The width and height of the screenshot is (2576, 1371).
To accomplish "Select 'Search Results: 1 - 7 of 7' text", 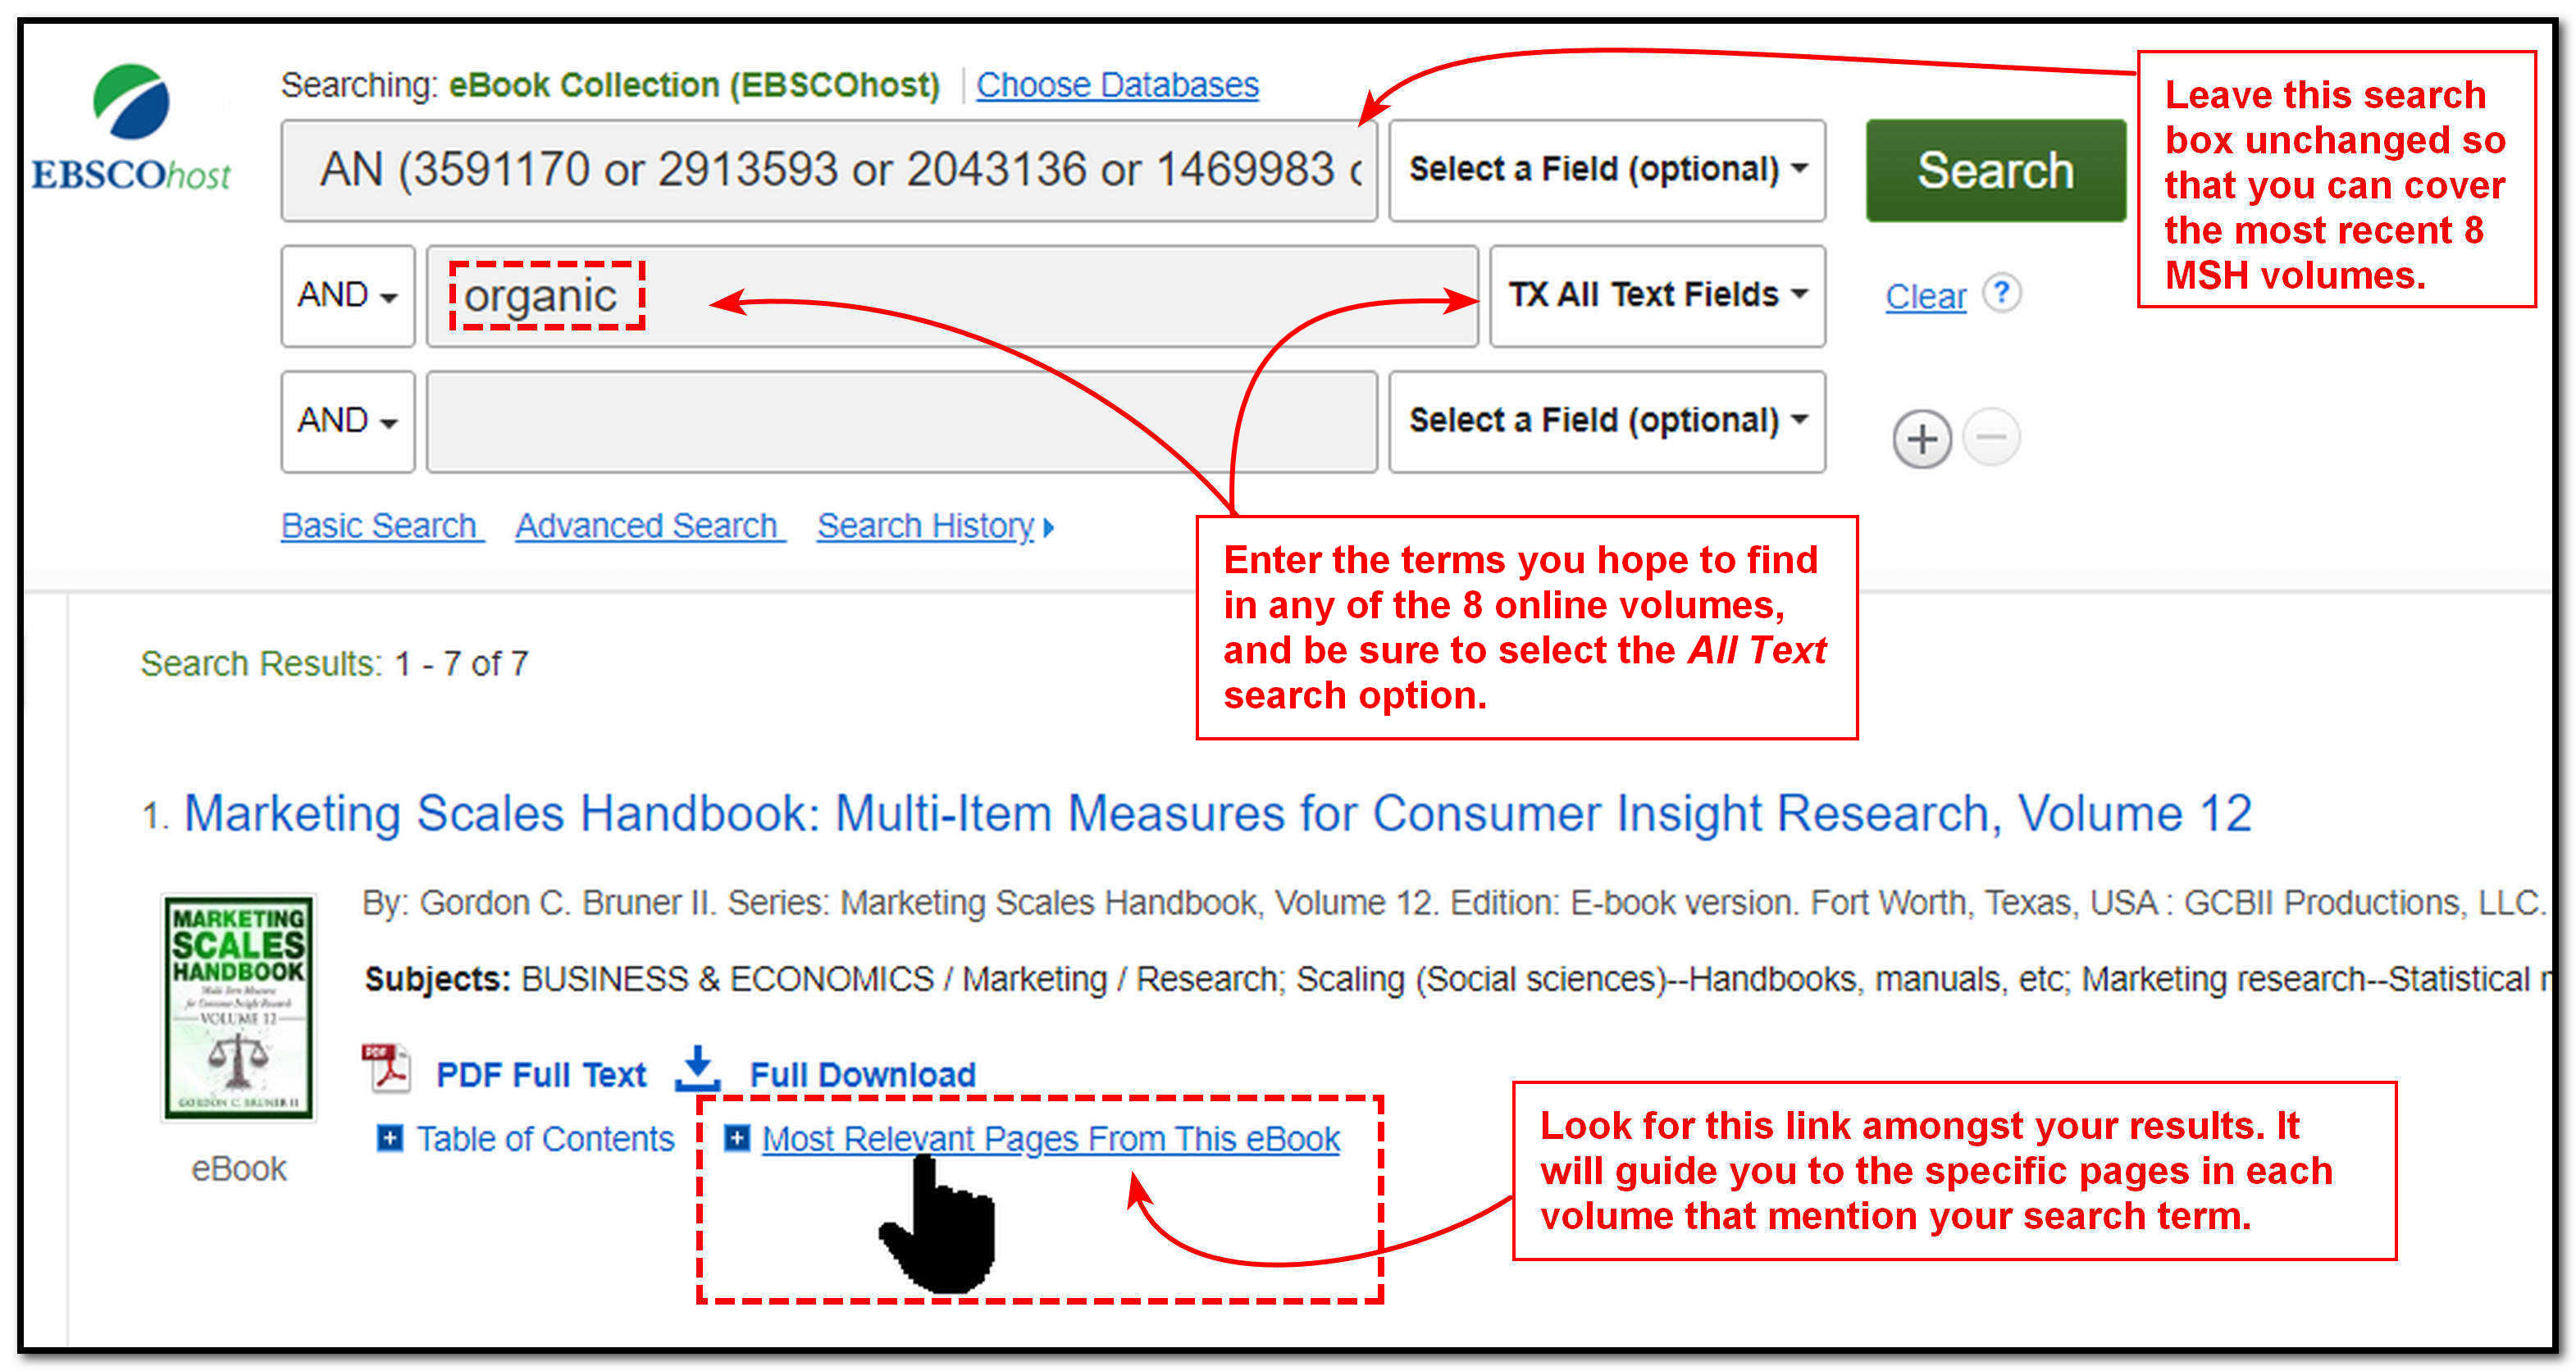I will pyautogui.click(x=334, y=663).
